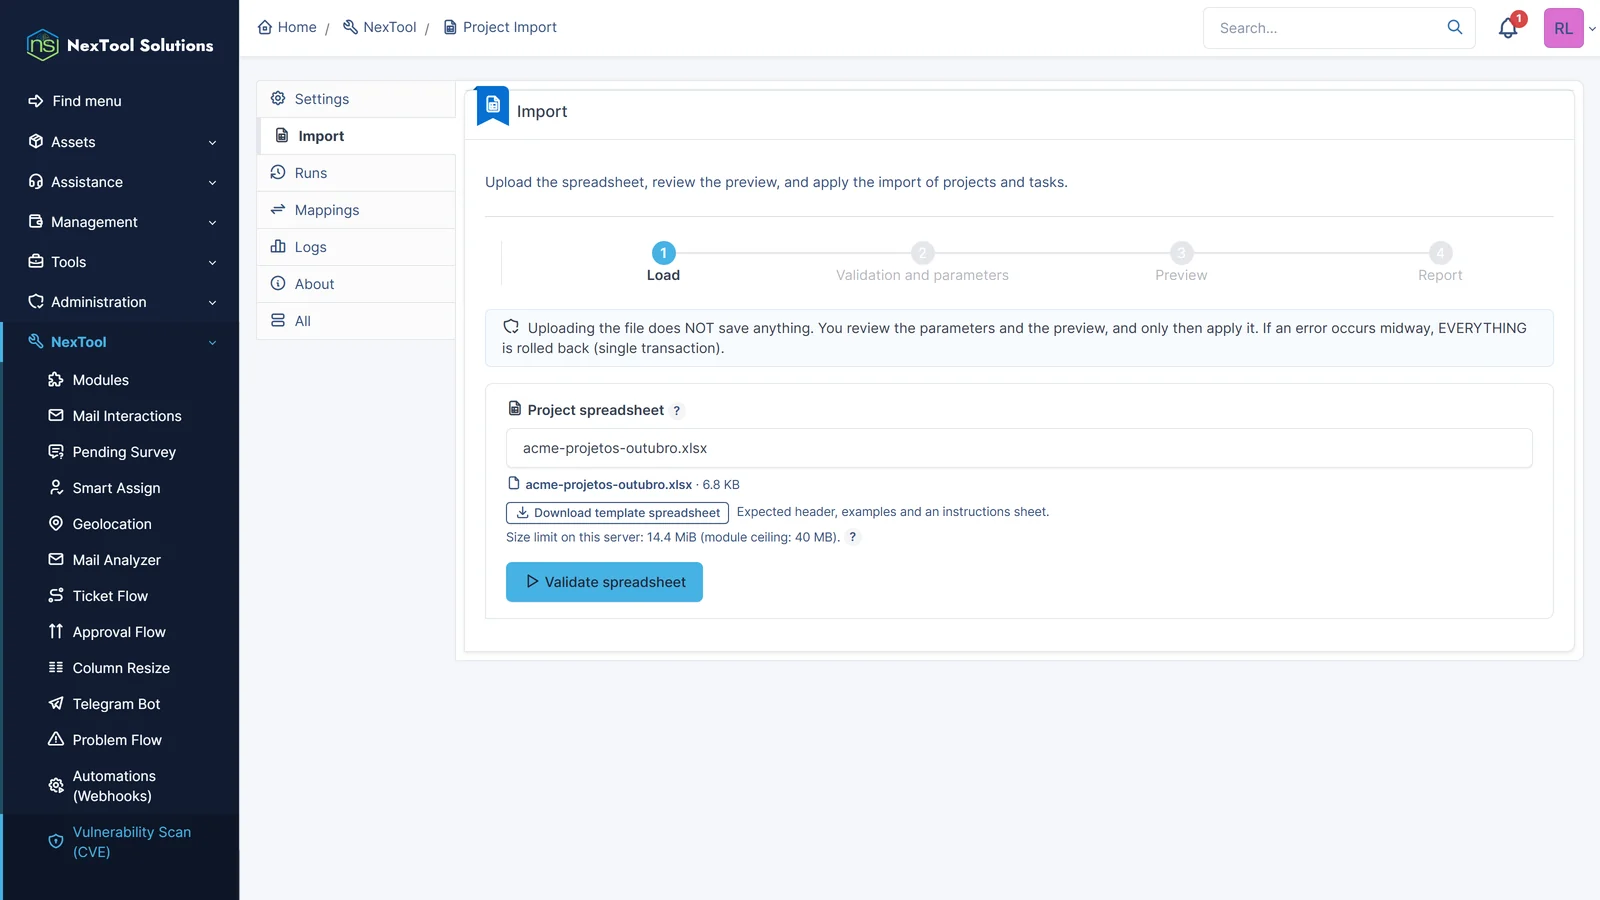
Task: Click the acme-projetos-outubro.xlsx file link
Action: [x=608, y=485]
